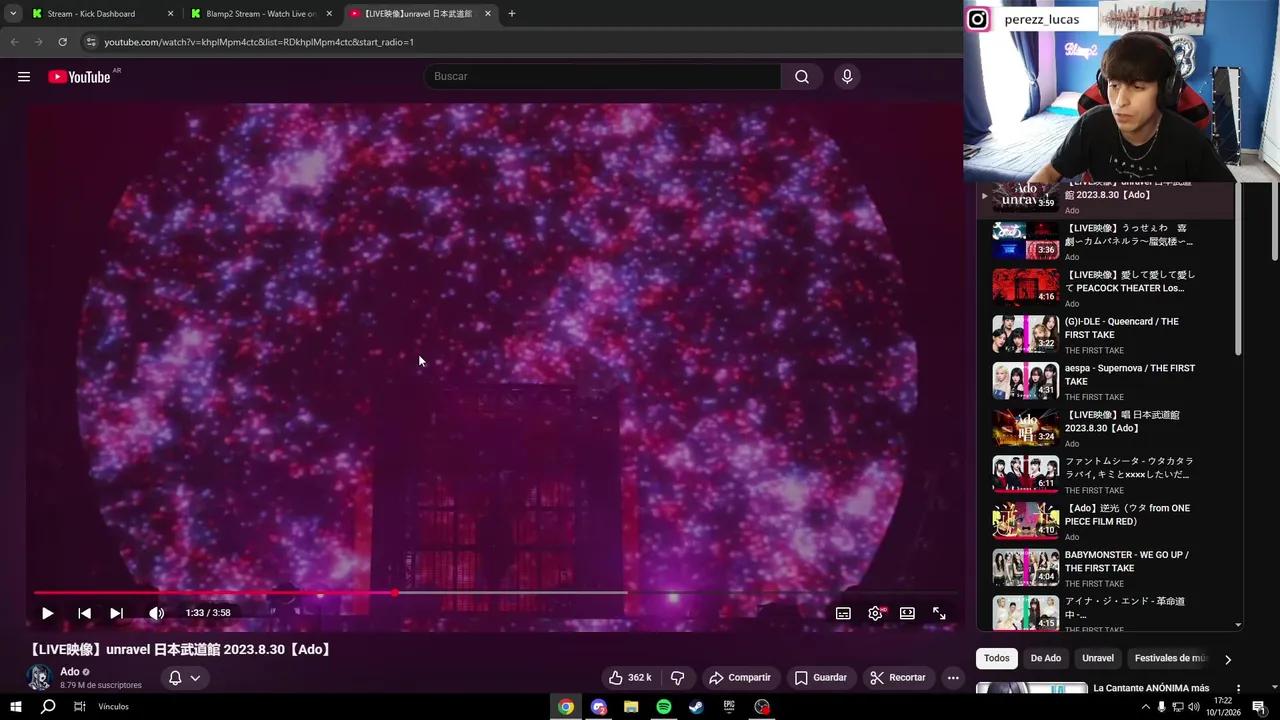Show more filter chips with right chevron
Viewport: 1280px width, 720px height.
click(1228, 659)
